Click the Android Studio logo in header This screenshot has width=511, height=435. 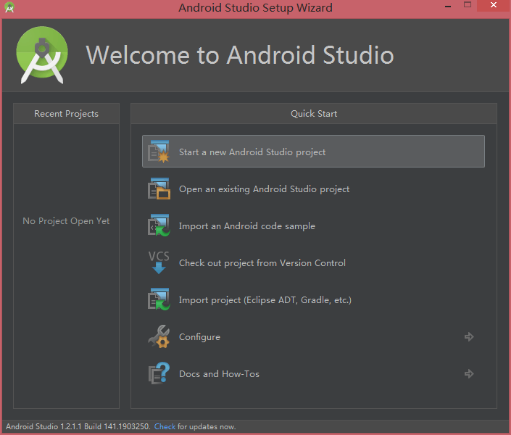[42, 55]
